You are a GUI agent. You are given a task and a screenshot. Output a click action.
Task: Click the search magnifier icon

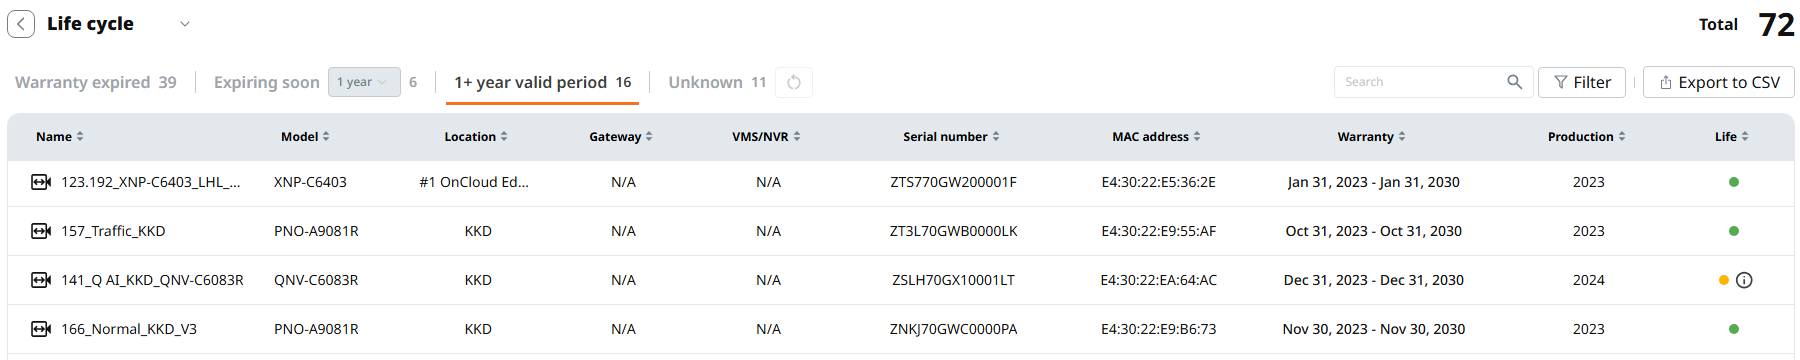1514,82
